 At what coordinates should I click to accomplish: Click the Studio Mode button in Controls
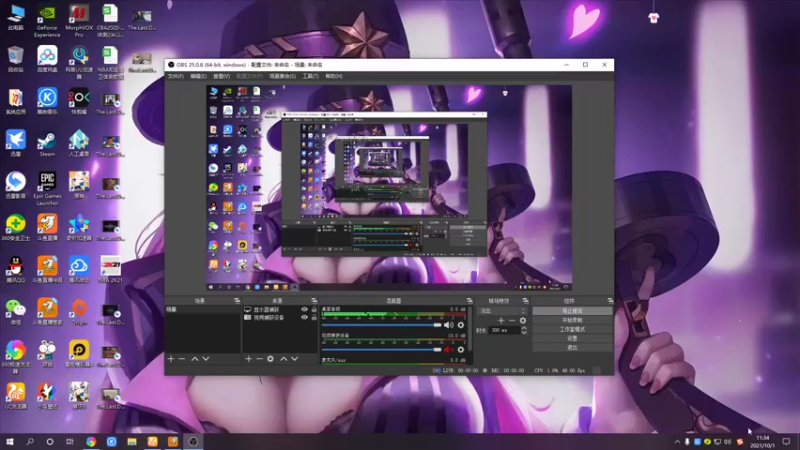pyautogui.click(x=572, y=329)
